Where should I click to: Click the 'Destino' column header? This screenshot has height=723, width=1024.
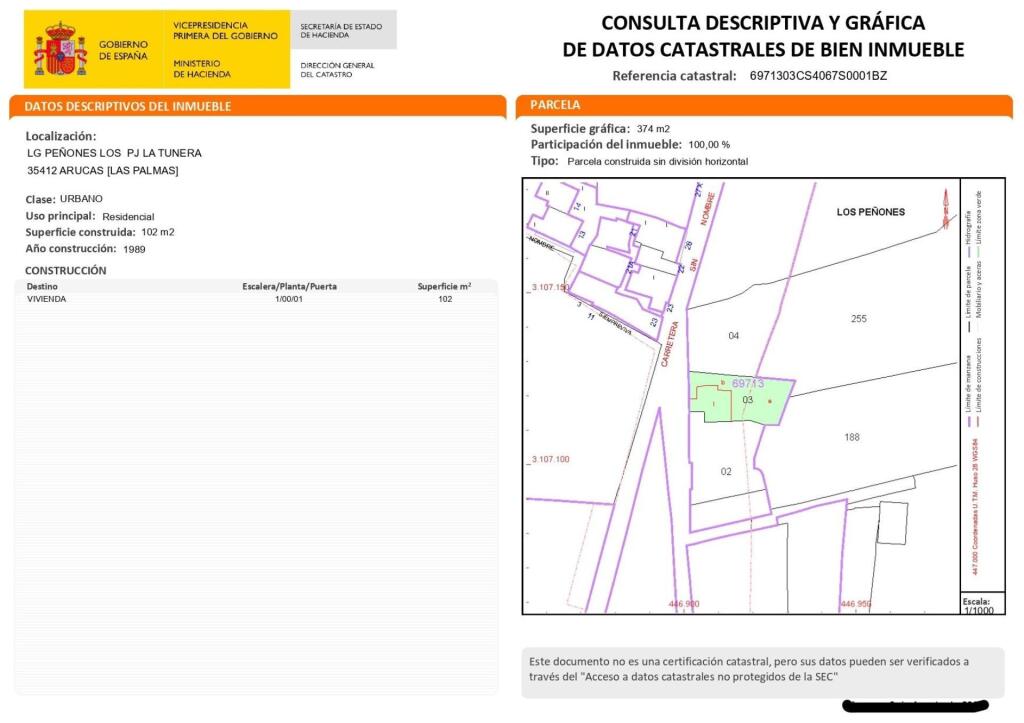[x=42, y=287]
